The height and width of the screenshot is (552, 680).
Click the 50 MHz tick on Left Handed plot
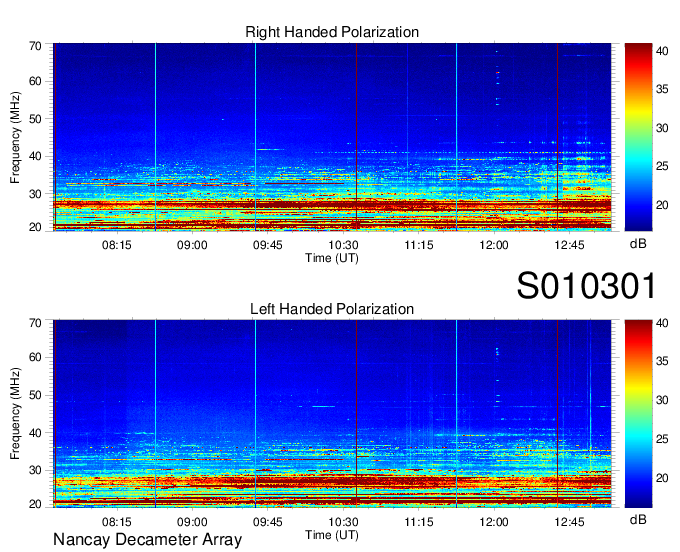coord(35,395)
